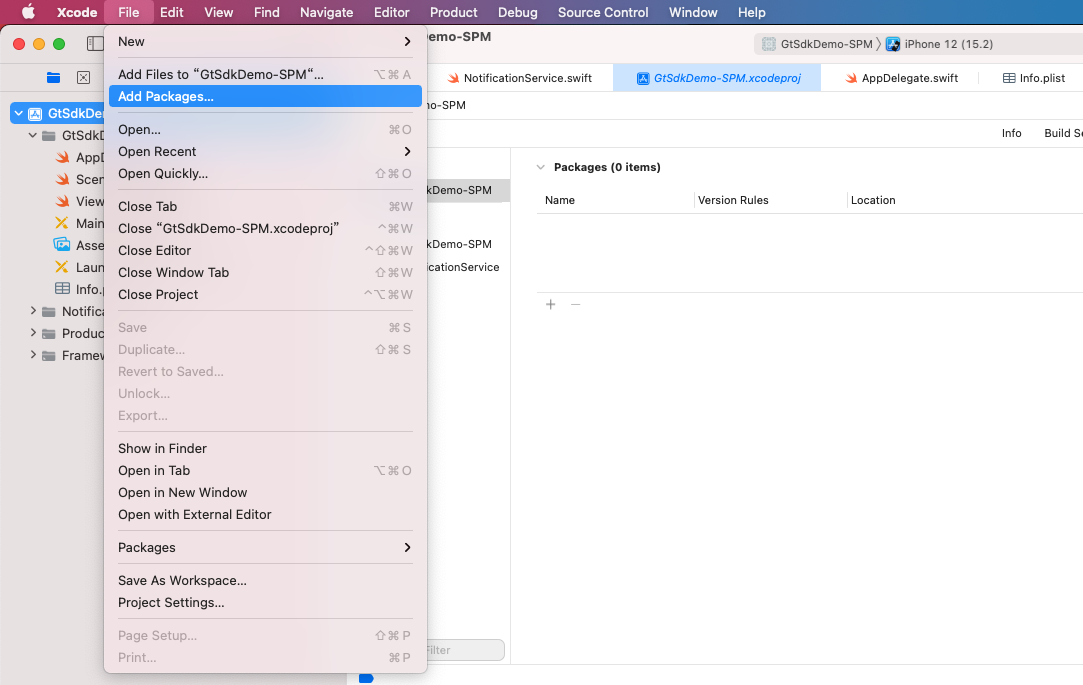Click the blue project root icon

pyautogui.click(x=35, y=113)
